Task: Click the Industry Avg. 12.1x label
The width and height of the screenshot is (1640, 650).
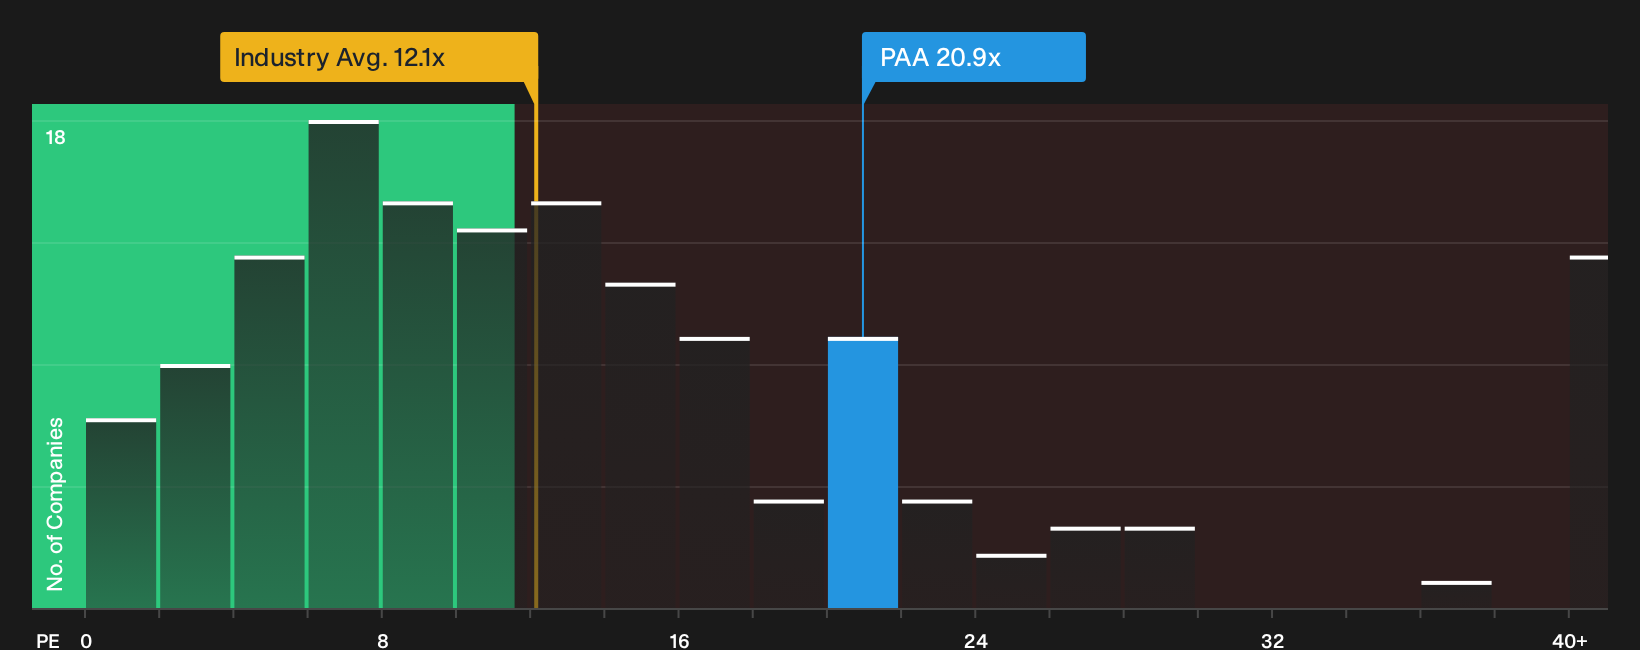Action: pyautogui.click(x=379, y=57)
